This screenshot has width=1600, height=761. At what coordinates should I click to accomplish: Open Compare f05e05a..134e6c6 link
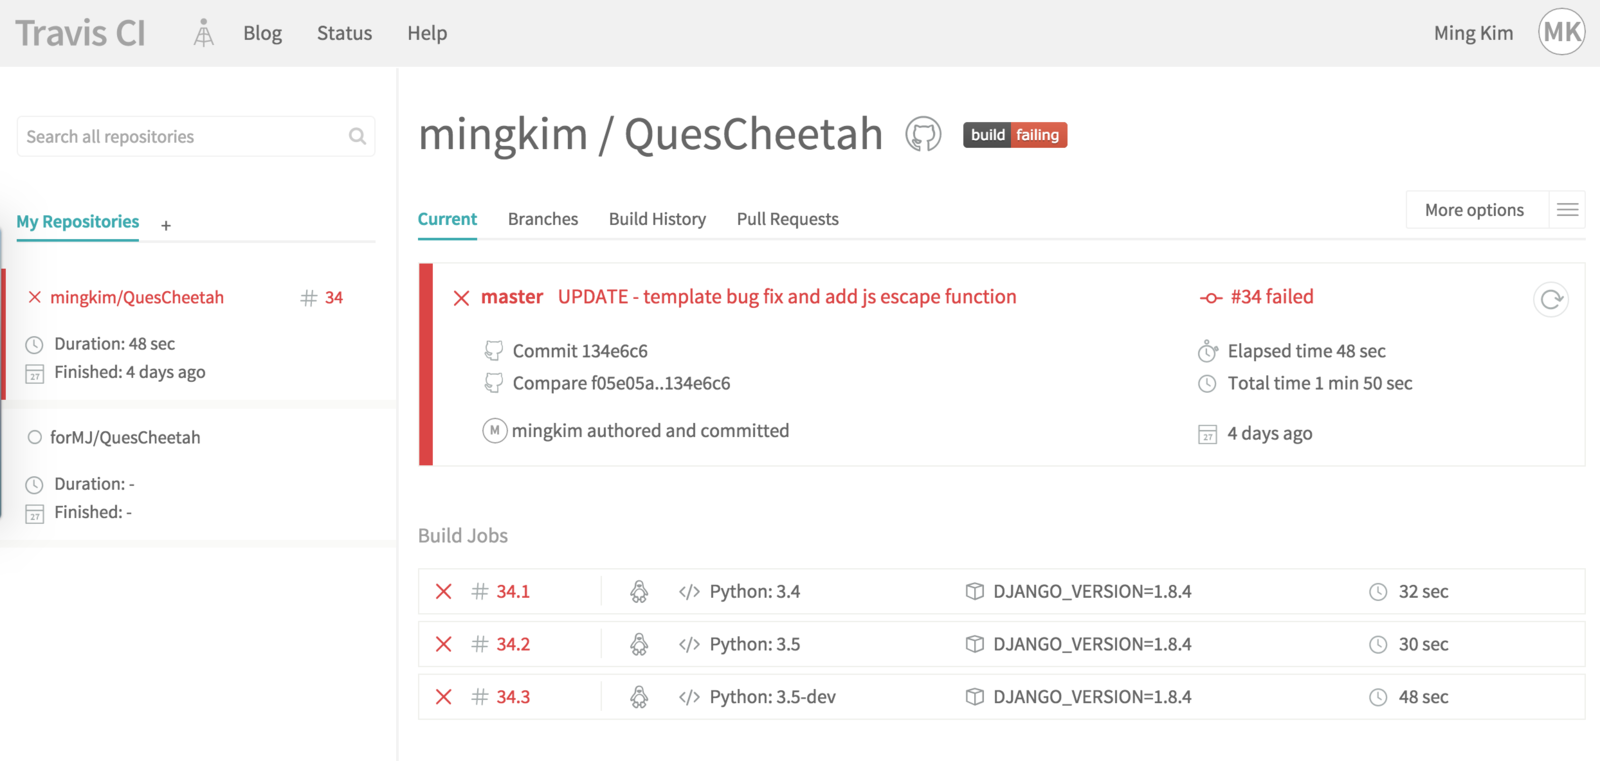point(621,383)
